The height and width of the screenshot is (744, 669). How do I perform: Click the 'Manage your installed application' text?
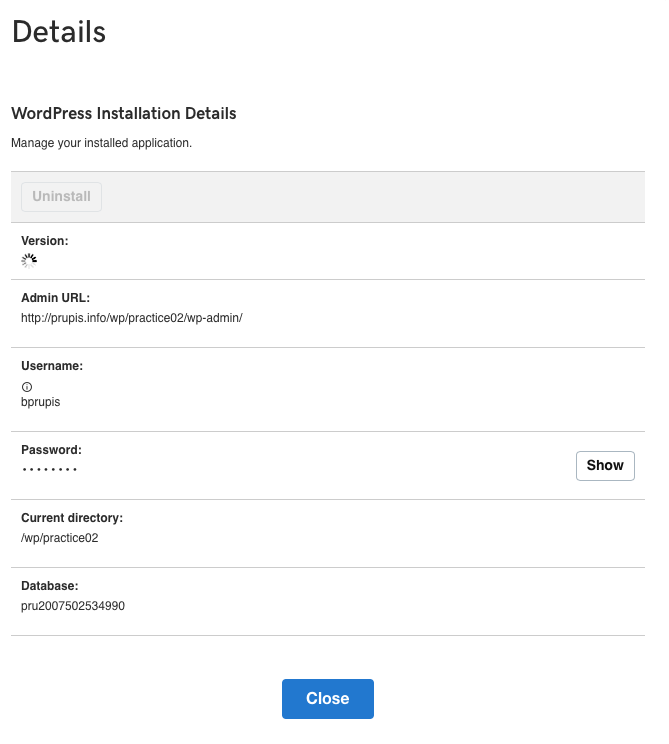101,143
